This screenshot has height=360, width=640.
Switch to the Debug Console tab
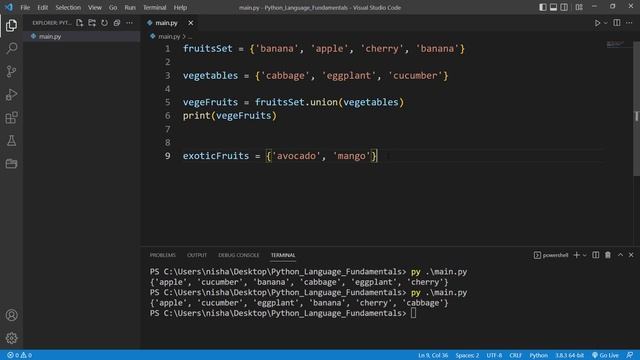point(238,255)
